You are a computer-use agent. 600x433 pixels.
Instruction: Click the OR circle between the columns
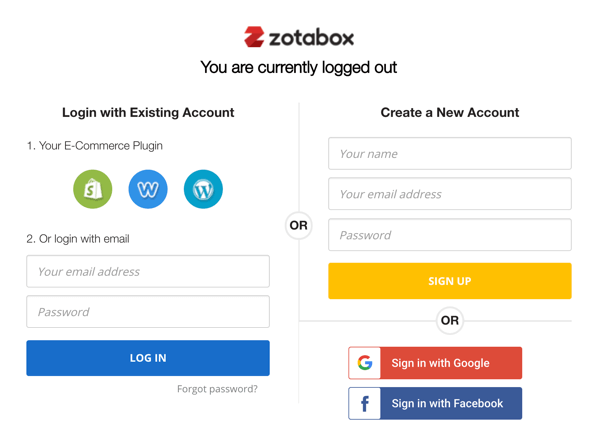(299, 225)
